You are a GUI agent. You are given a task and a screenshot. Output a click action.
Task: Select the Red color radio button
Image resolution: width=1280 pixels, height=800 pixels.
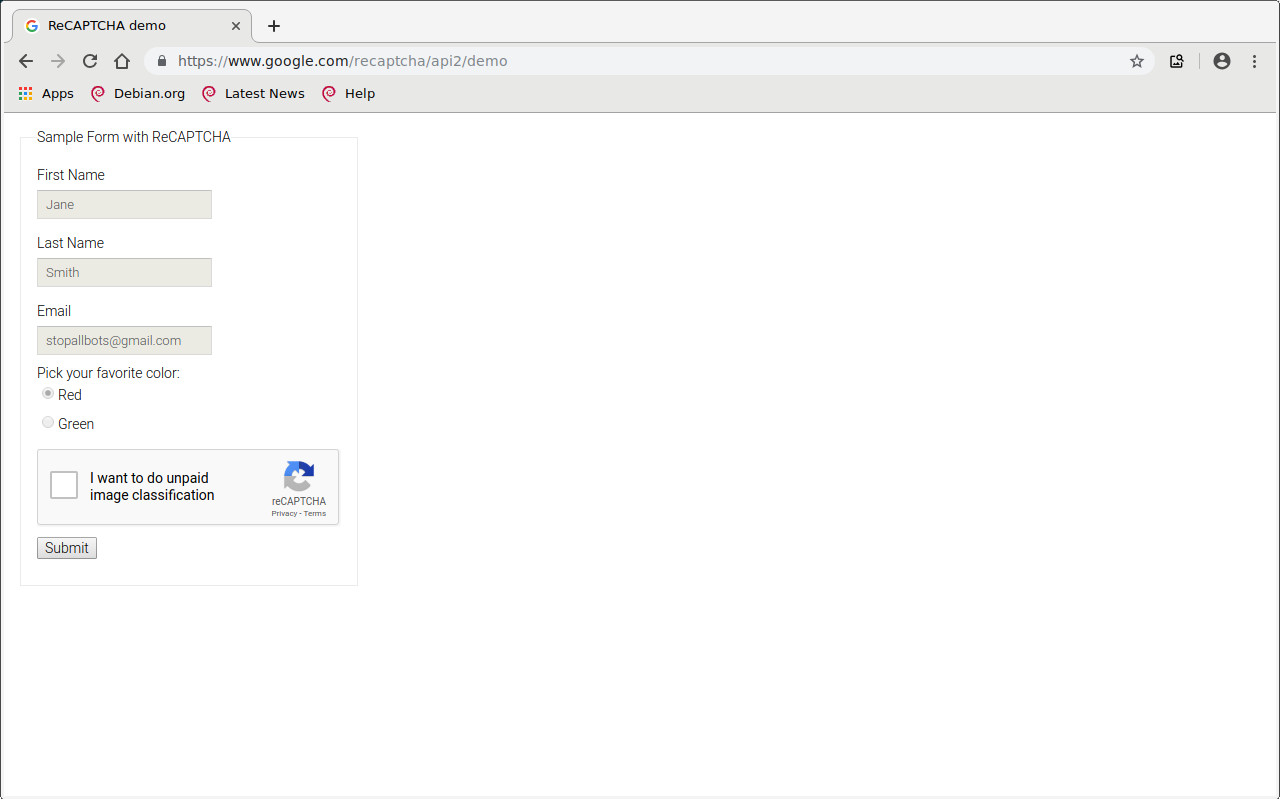click(48, 394)
